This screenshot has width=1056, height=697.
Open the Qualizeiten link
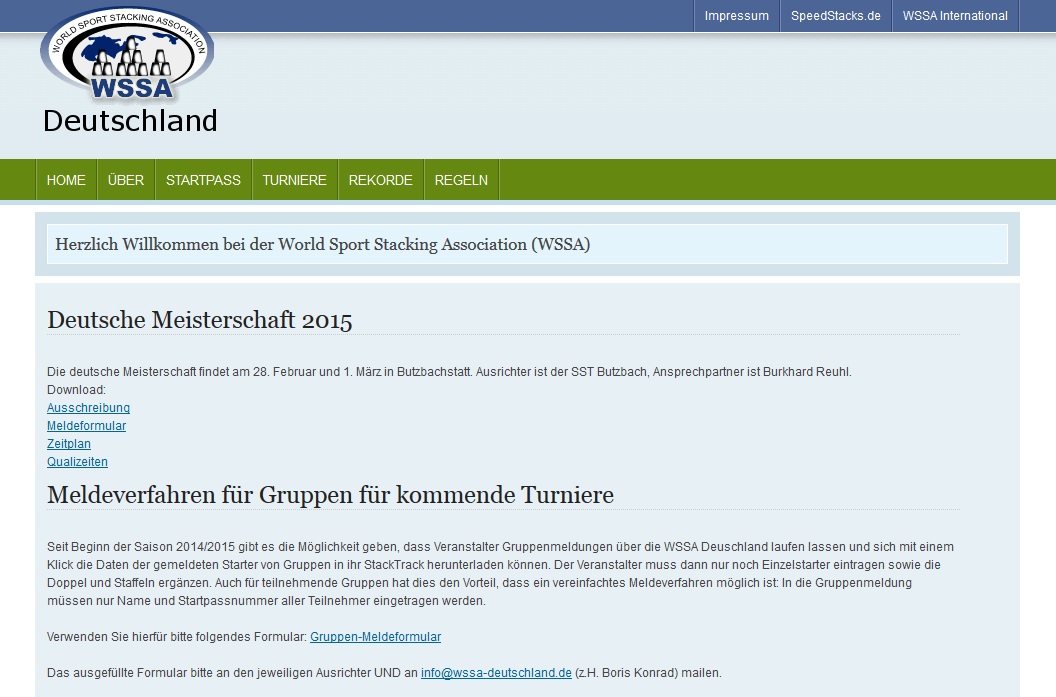(77, 462)
